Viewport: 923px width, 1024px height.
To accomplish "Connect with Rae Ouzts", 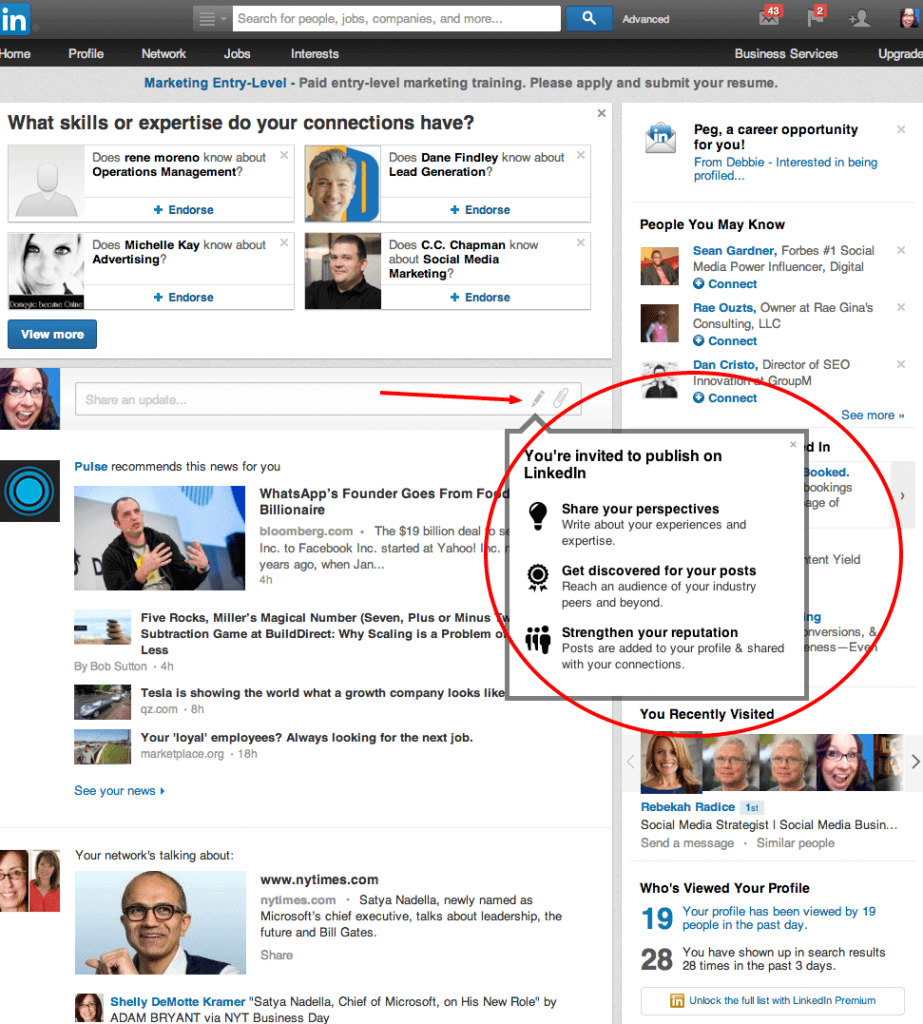I will pos(725,340).
